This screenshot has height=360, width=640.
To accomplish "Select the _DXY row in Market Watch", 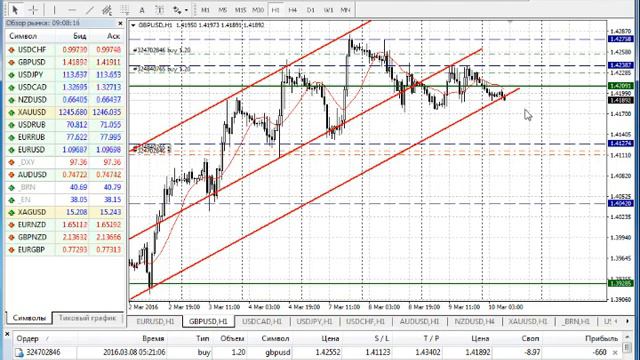I will pyautogui.click(x=64, y=162).
